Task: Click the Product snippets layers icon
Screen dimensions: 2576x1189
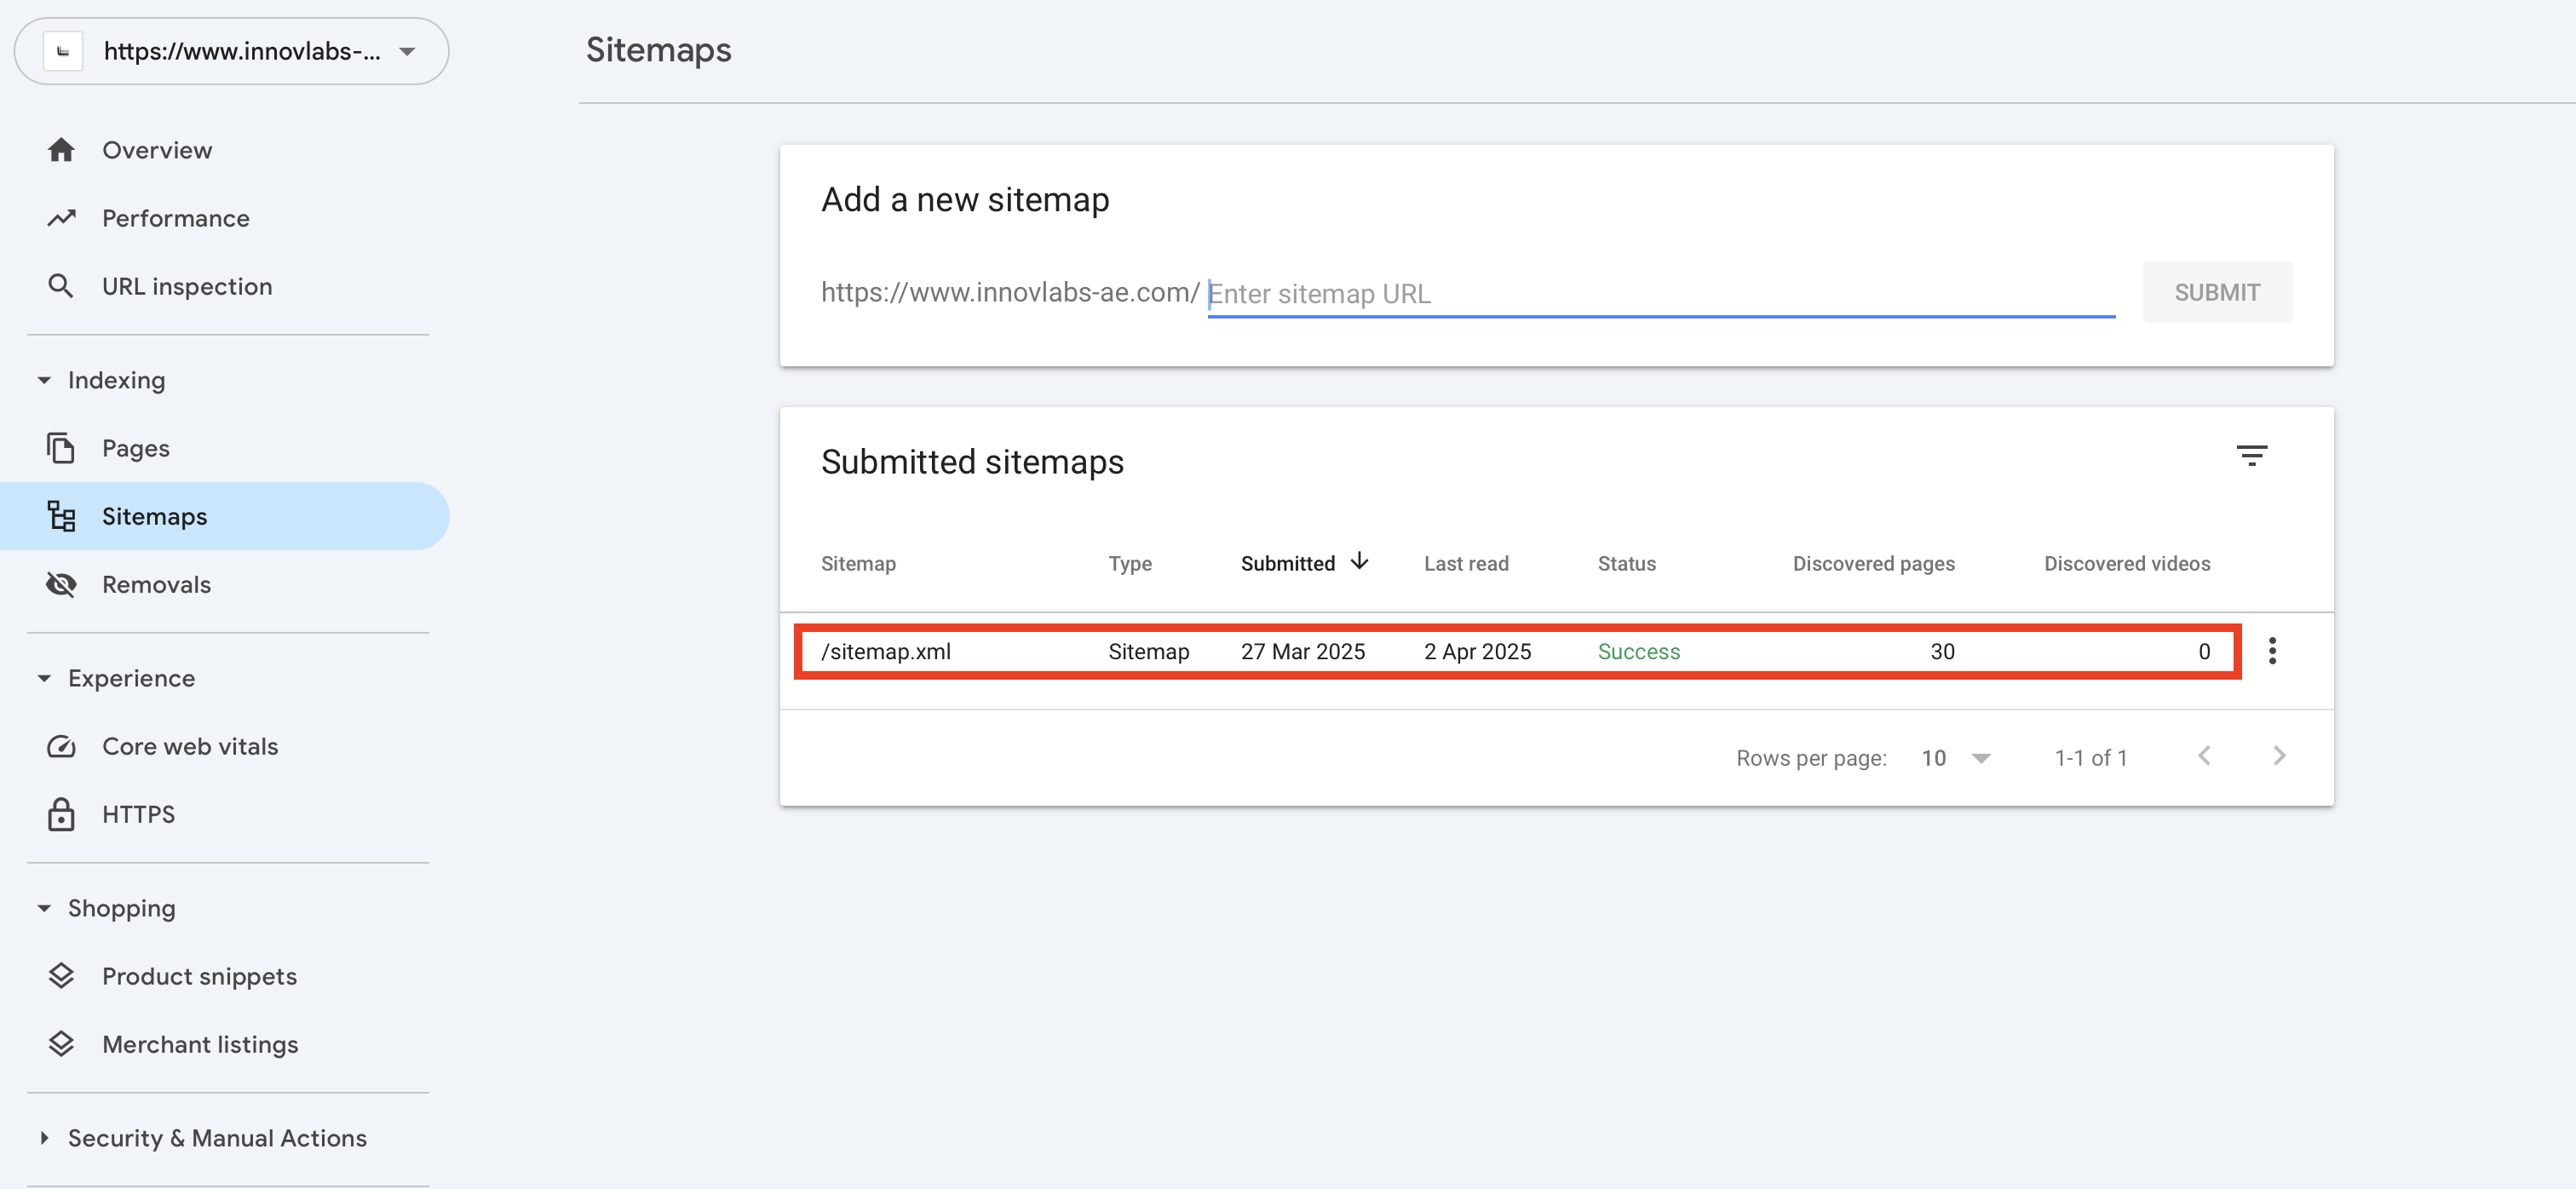Action: 61,976
